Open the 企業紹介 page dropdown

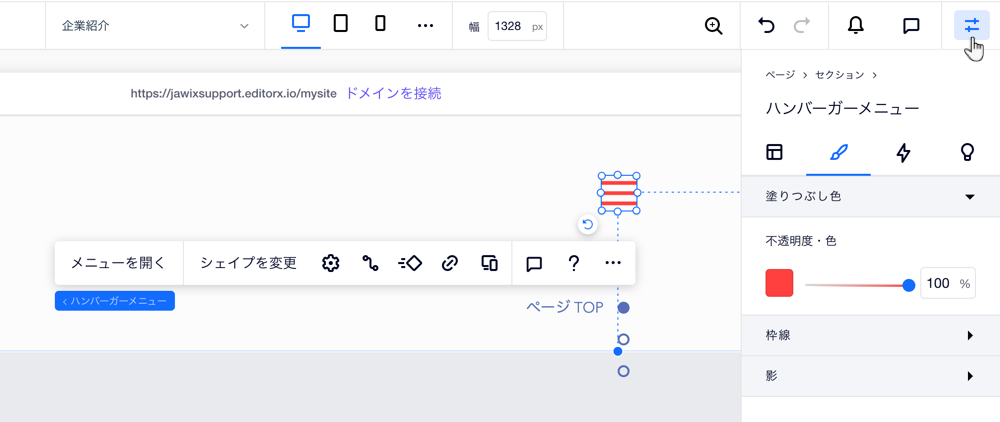[x=155, y=25]
